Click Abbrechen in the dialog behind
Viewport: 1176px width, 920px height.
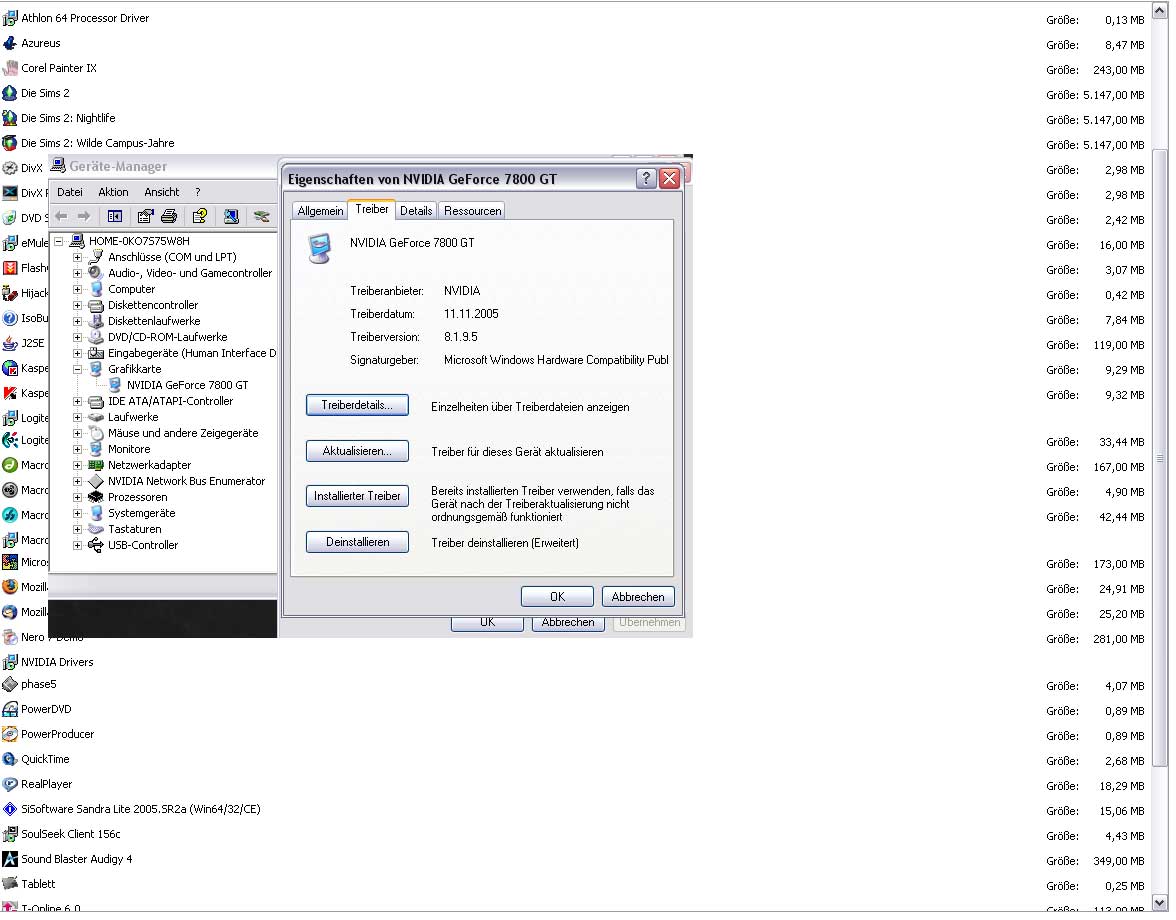[568, 624]
